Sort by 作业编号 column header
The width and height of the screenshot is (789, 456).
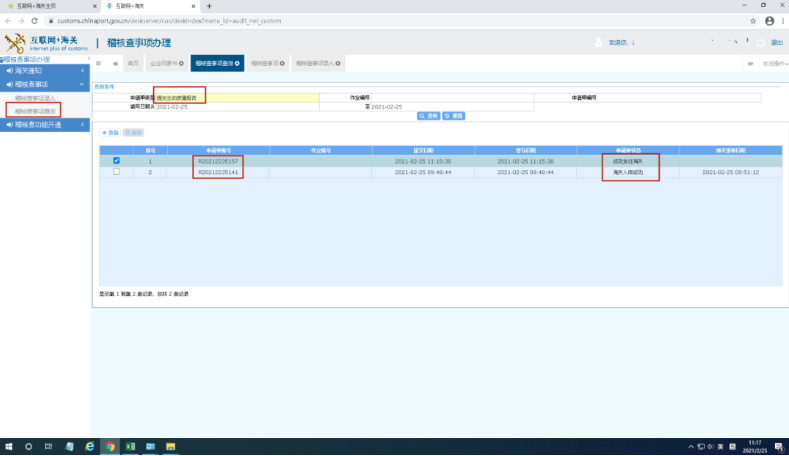pyautogui.click(x=321, y=150)
